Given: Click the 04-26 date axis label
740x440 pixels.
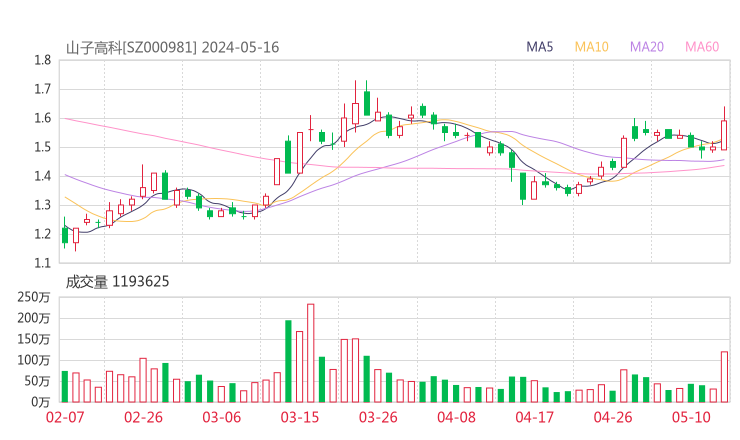Looking at the screenshot, I should [613, 417].
